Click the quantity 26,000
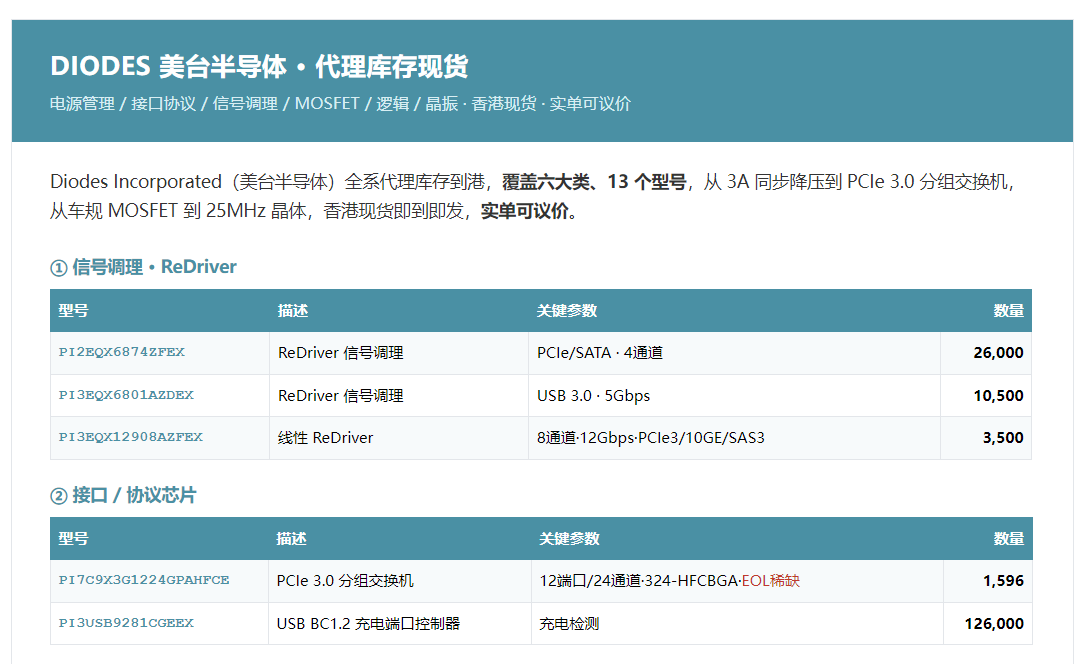 coord(998,353)
